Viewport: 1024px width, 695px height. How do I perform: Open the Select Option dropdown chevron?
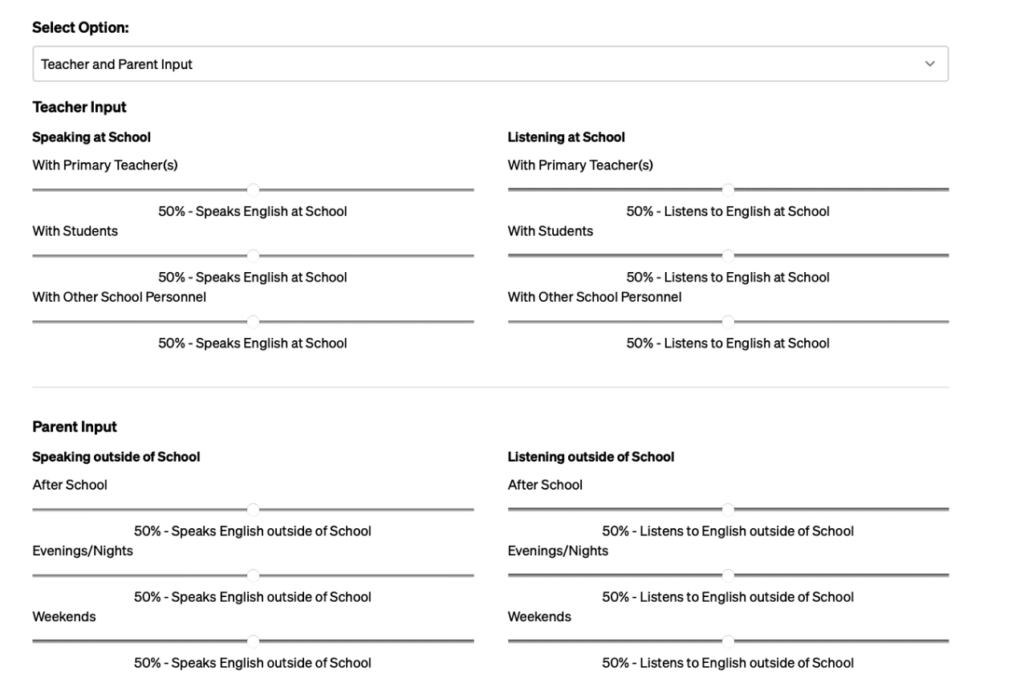929,64
